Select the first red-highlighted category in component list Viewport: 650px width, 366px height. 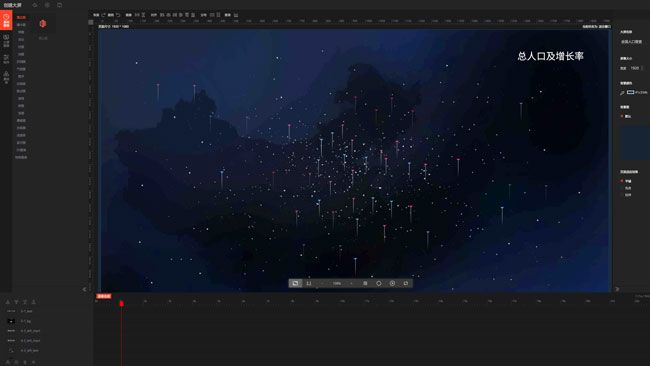[21, 17]
